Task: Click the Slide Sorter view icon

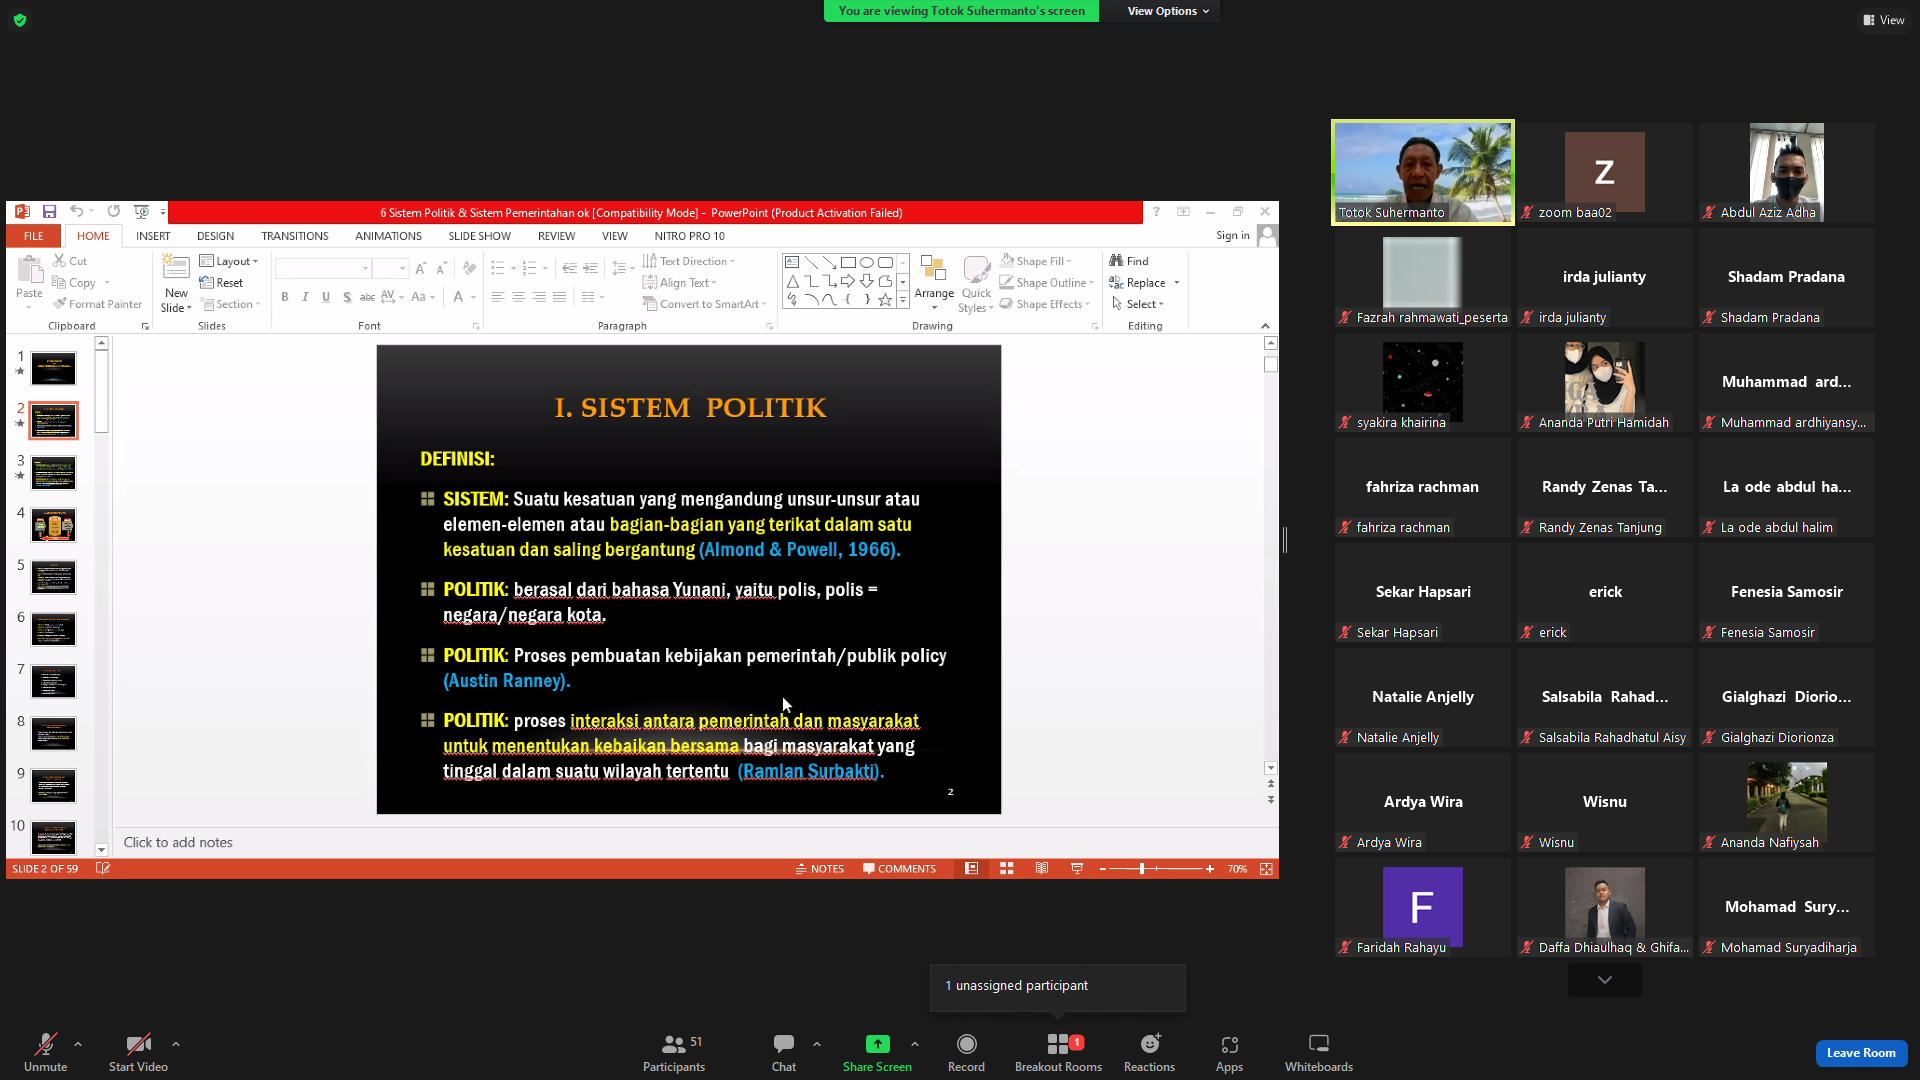Action: point(1007,869)
